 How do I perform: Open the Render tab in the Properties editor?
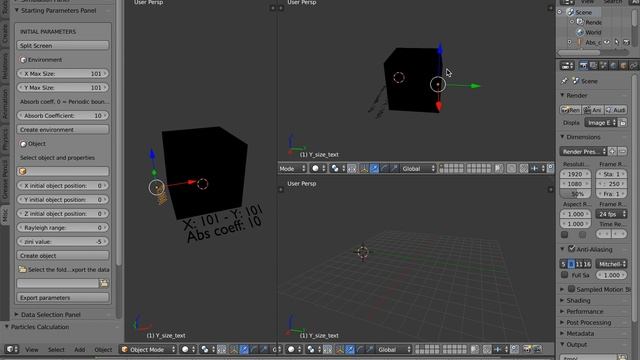coord(583,66)
